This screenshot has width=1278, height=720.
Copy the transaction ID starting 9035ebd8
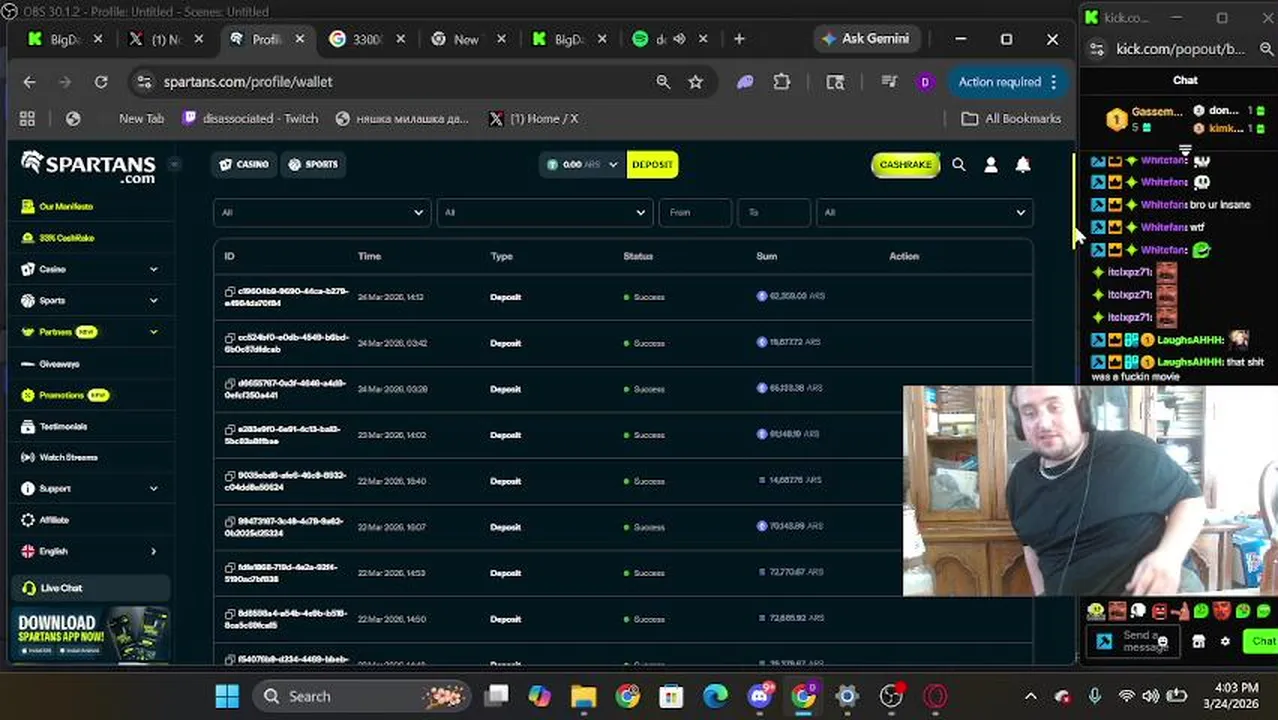(x=230, y=477)
